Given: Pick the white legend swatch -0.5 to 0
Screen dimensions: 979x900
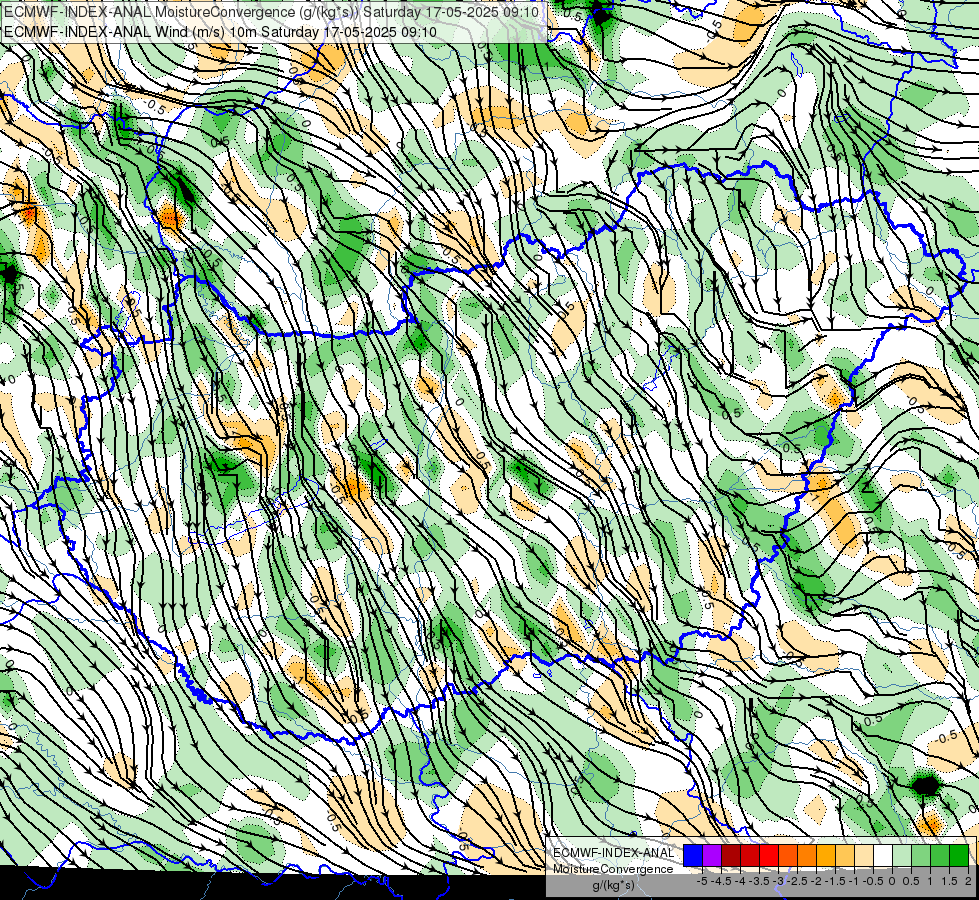Looking at the screenshot, I should (x=883, y=856).
